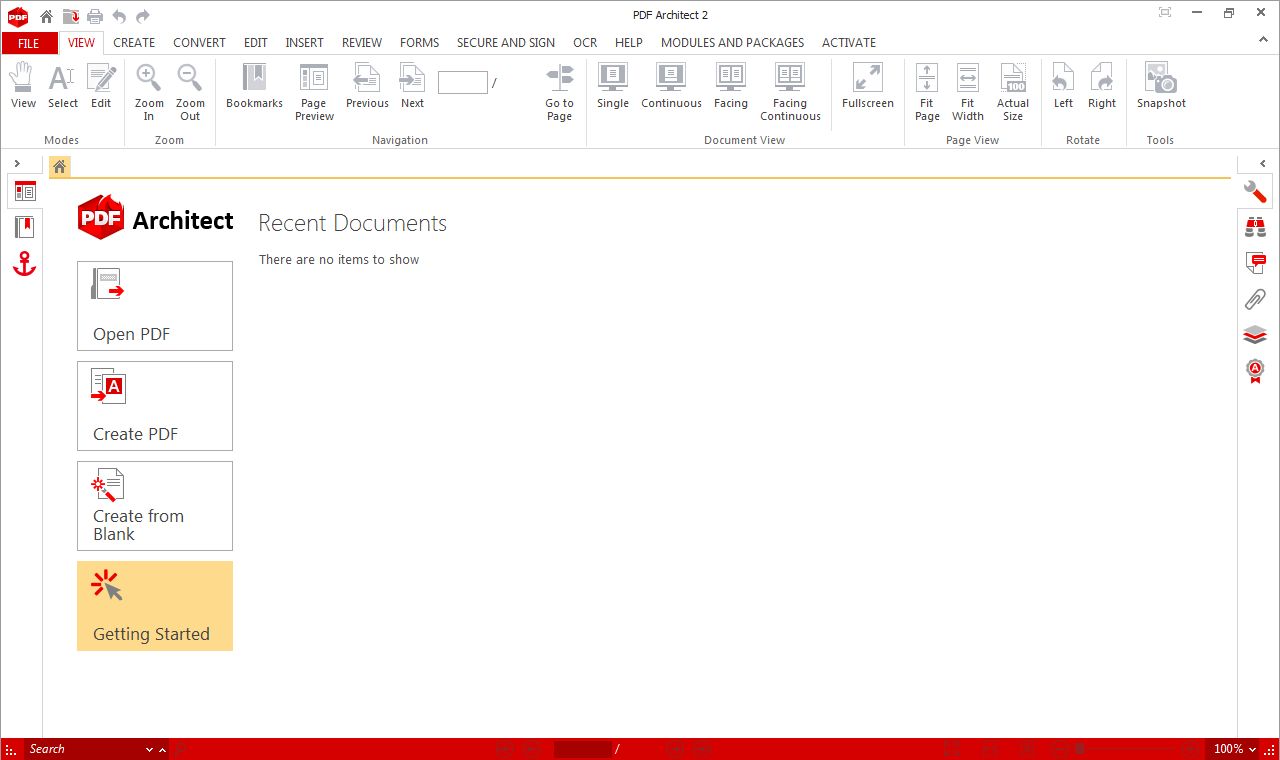The image size is (1280, 760).
Task: Rotate the page Left
Action: [x=1063, y=86]
